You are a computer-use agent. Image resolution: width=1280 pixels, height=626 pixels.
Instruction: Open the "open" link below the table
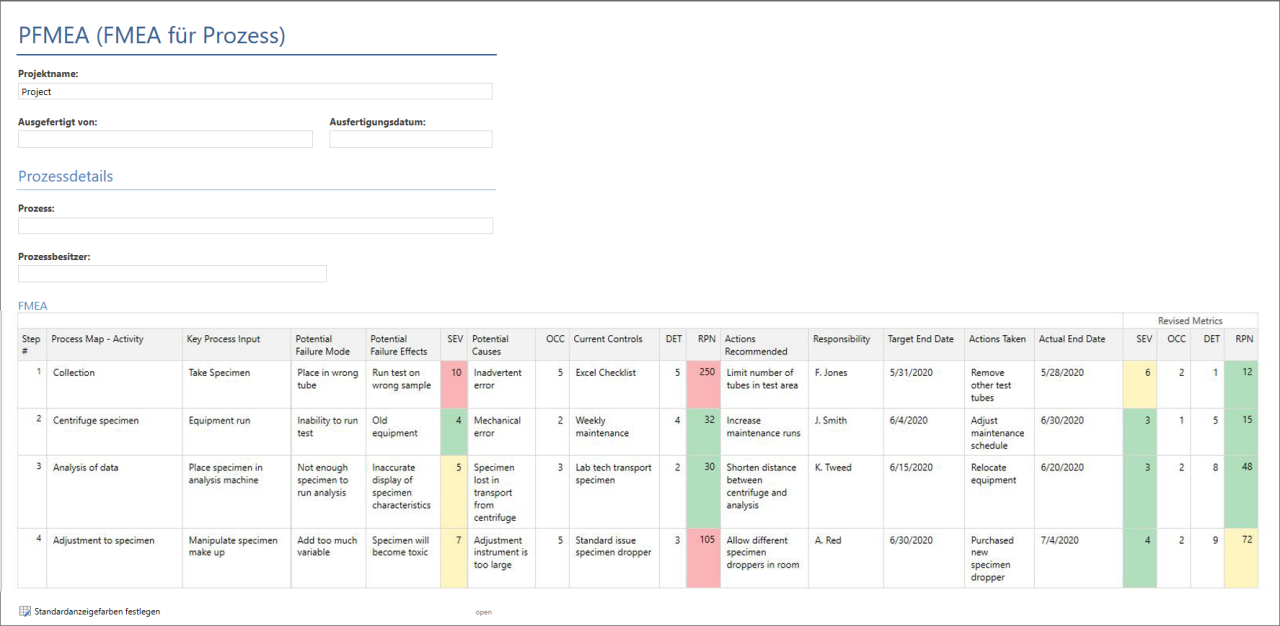click(484, 612)
